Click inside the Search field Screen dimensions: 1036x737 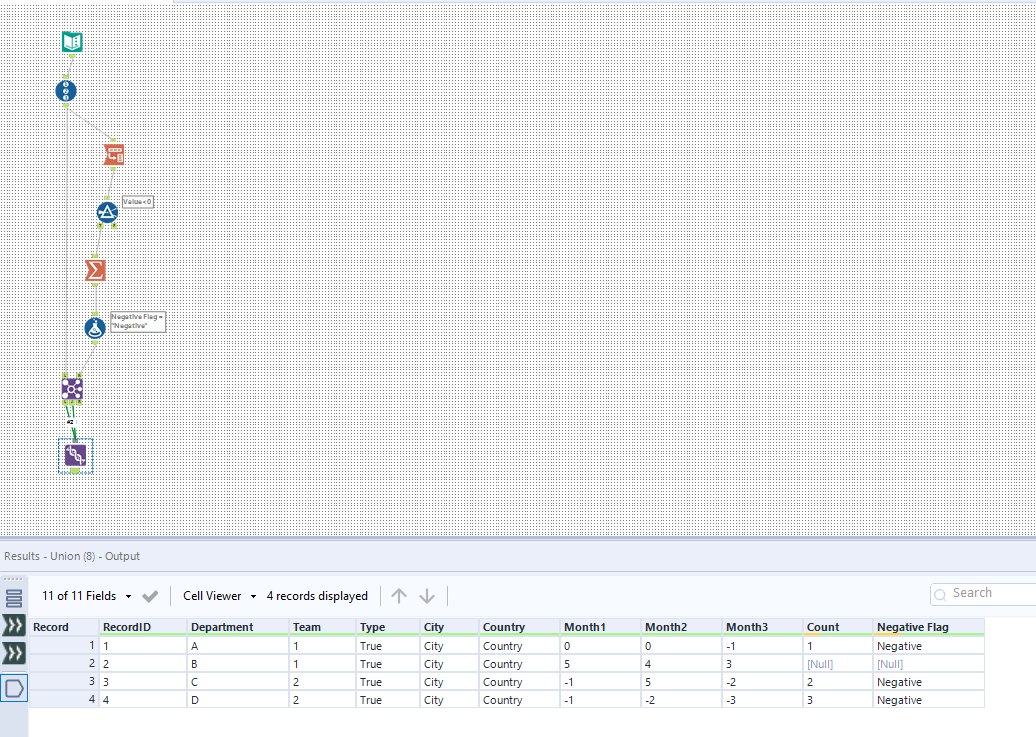click(x=990, y=592)
